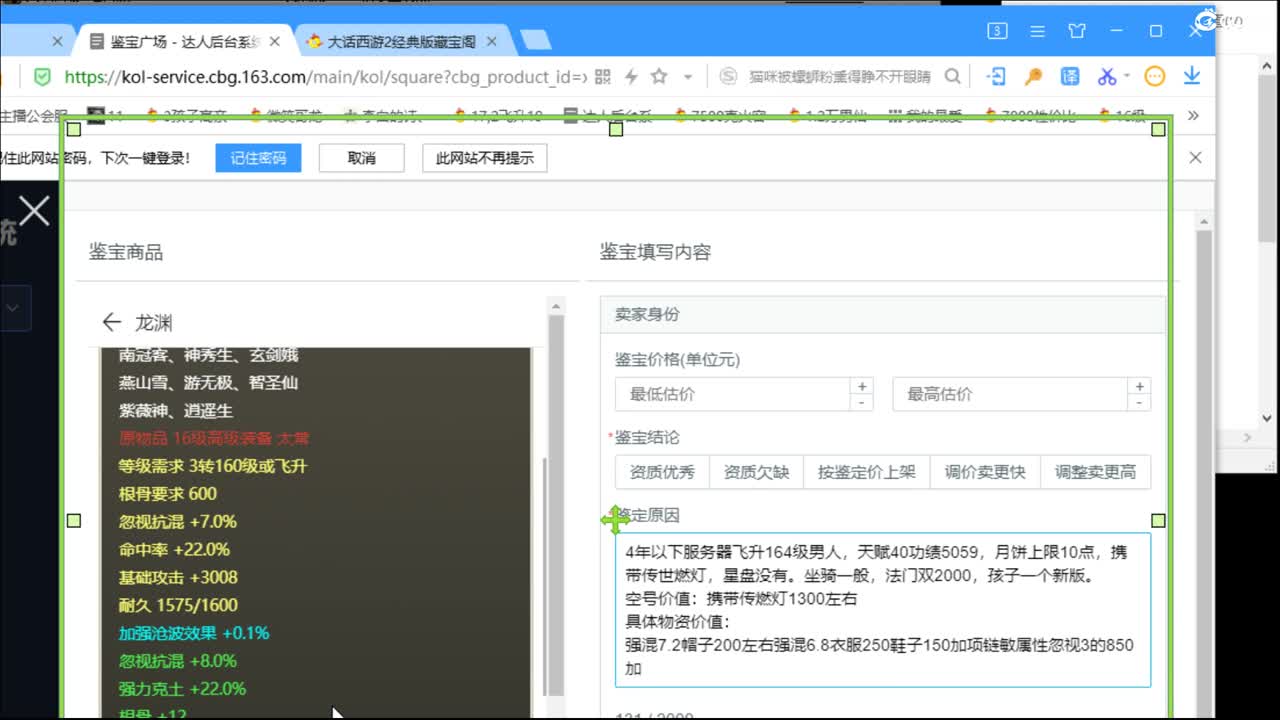The width and height of the screenshot is (1280, 720).
Task: Click the 忽视抗混 +8.0% line
Action: pos(178,661)
